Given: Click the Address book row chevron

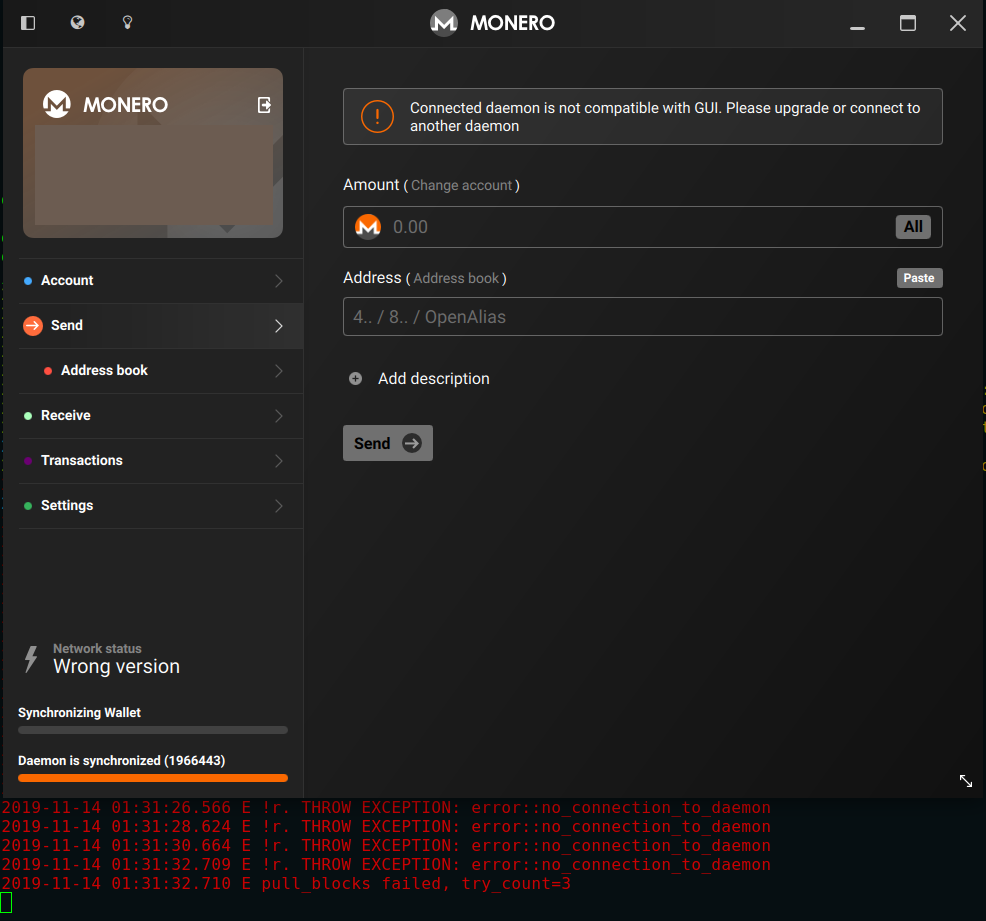Looking at the screenshot, I should (279, 371).
